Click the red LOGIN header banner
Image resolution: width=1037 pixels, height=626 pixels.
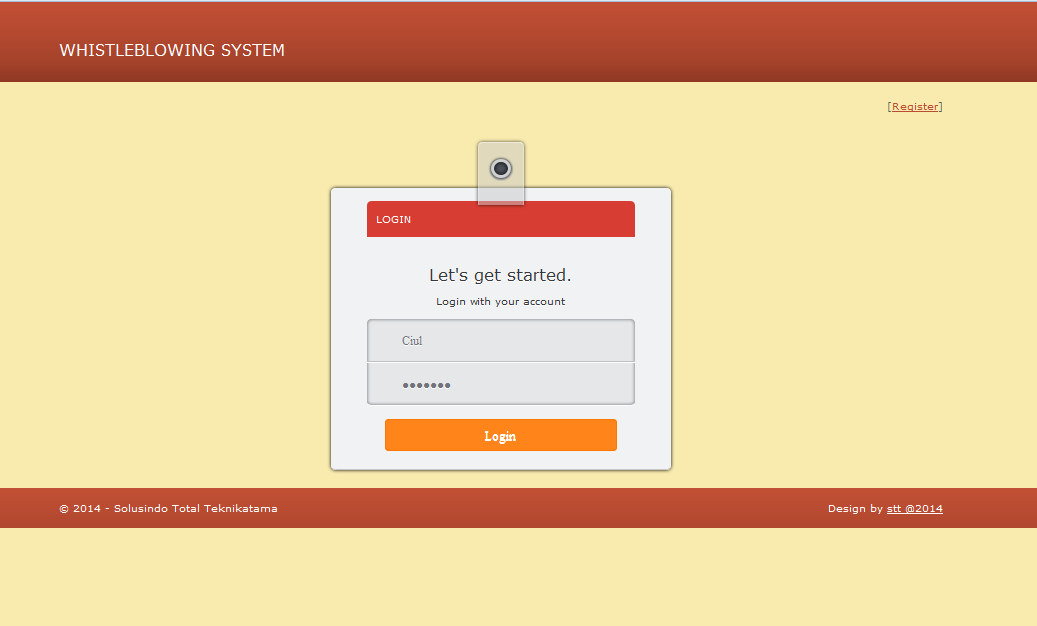click(500, 218)
